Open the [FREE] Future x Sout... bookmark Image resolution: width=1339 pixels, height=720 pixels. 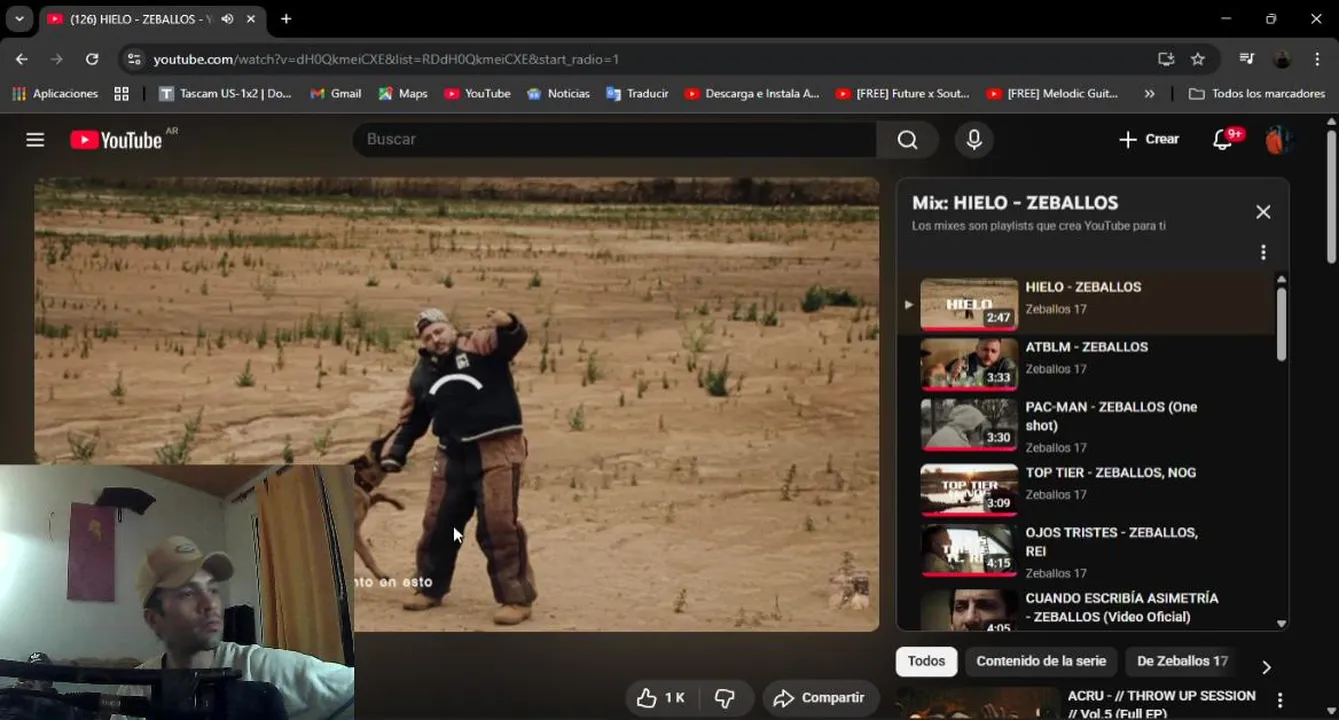click(x=903, y=93)
